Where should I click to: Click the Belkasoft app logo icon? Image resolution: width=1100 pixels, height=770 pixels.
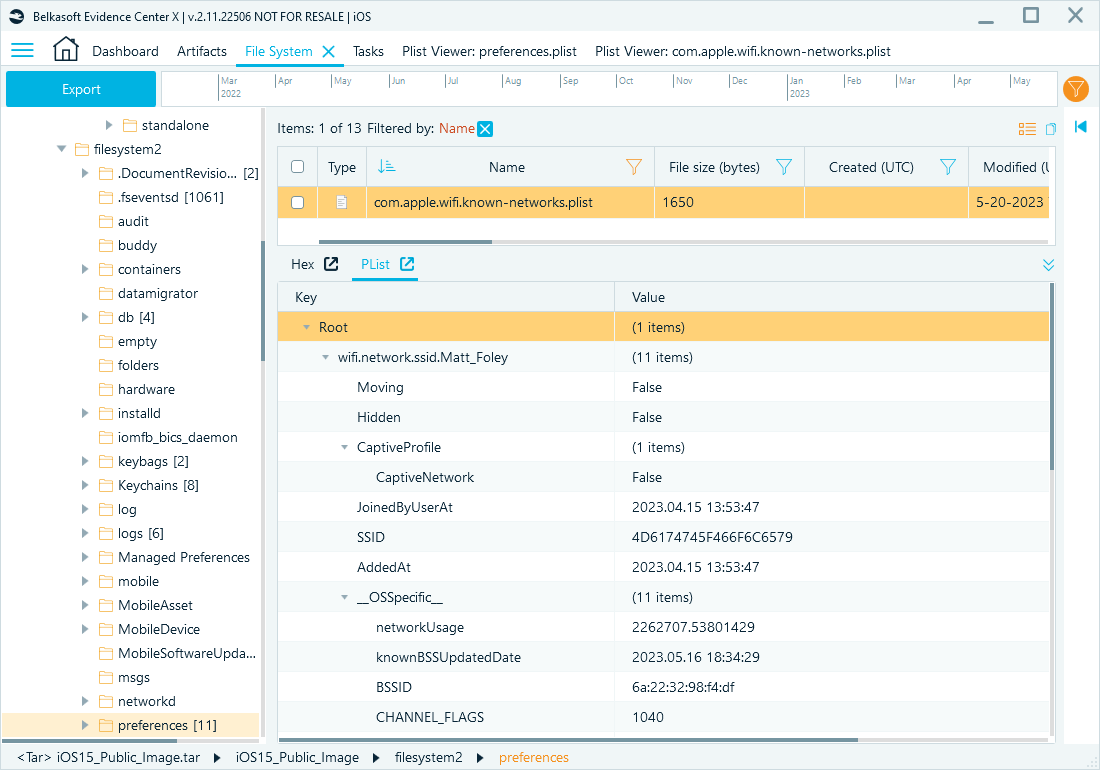[17, 16]
